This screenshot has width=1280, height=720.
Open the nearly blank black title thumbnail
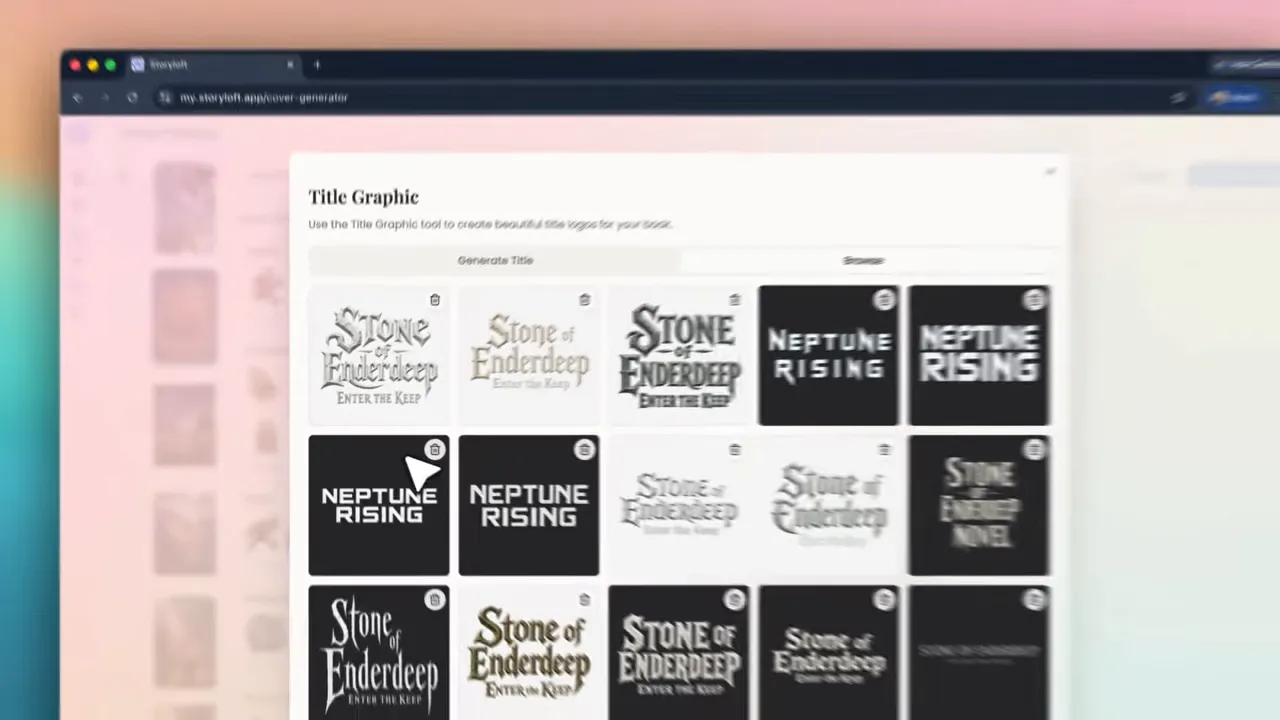click(979, 652)
